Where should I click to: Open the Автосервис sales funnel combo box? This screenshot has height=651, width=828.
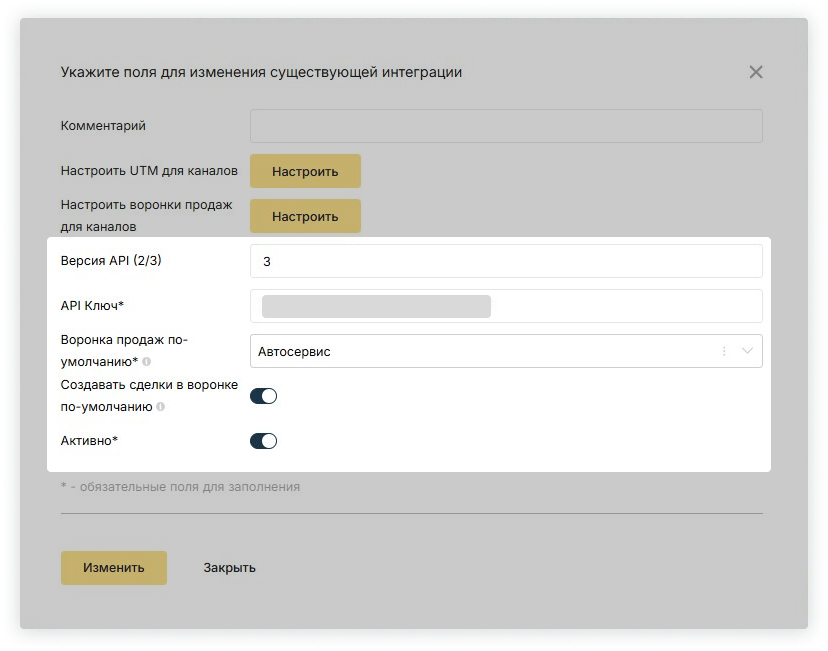[x=480, y=352]
